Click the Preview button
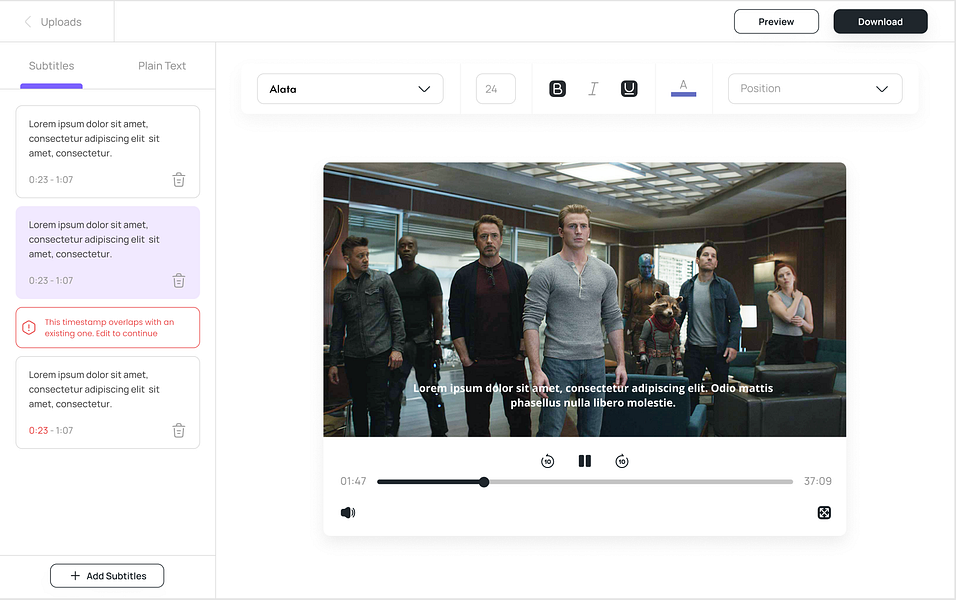Viewport: 956px width, 600px height. pyautogui.click(x=776, y=22)
